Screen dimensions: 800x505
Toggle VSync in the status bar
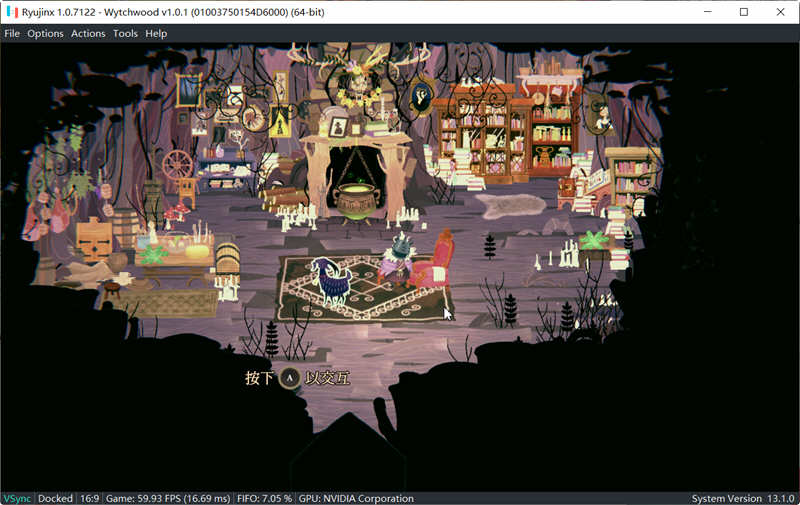coord(17,498)
